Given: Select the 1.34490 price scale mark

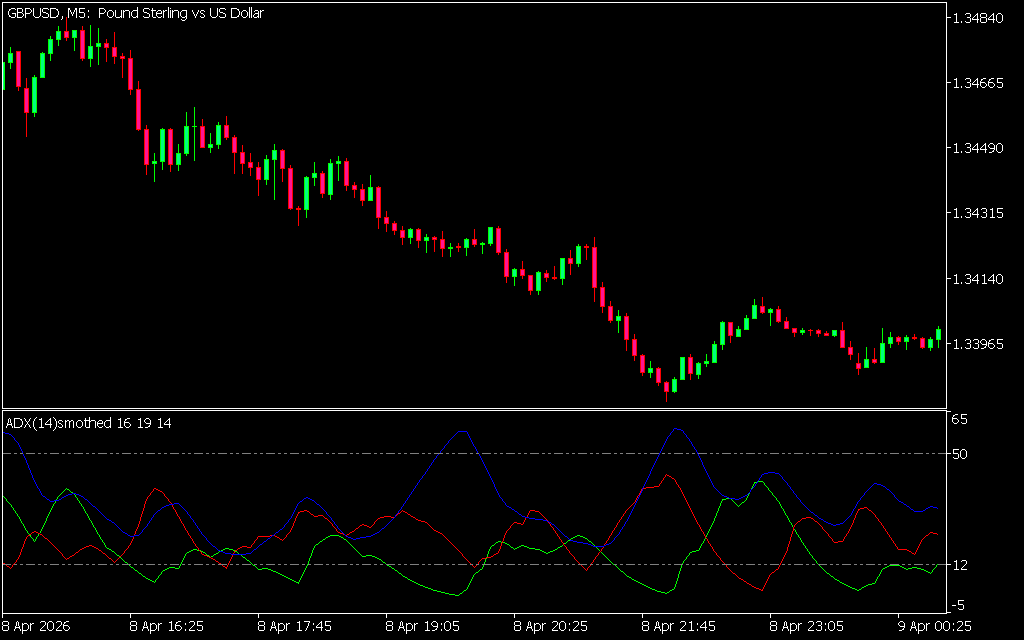Looking at the screenshot, I should coord(979,149).
